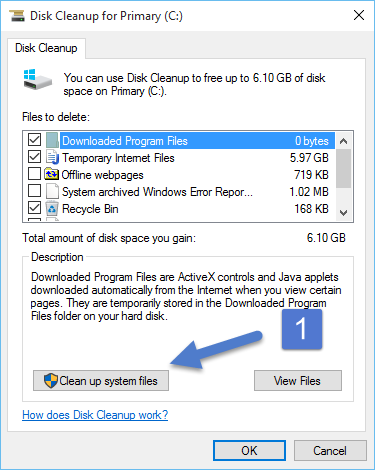Open How does Disk Cleanup work link
The height and width of the screenshot is (470, 375).
pyautogui.click(x=95, y=415)
